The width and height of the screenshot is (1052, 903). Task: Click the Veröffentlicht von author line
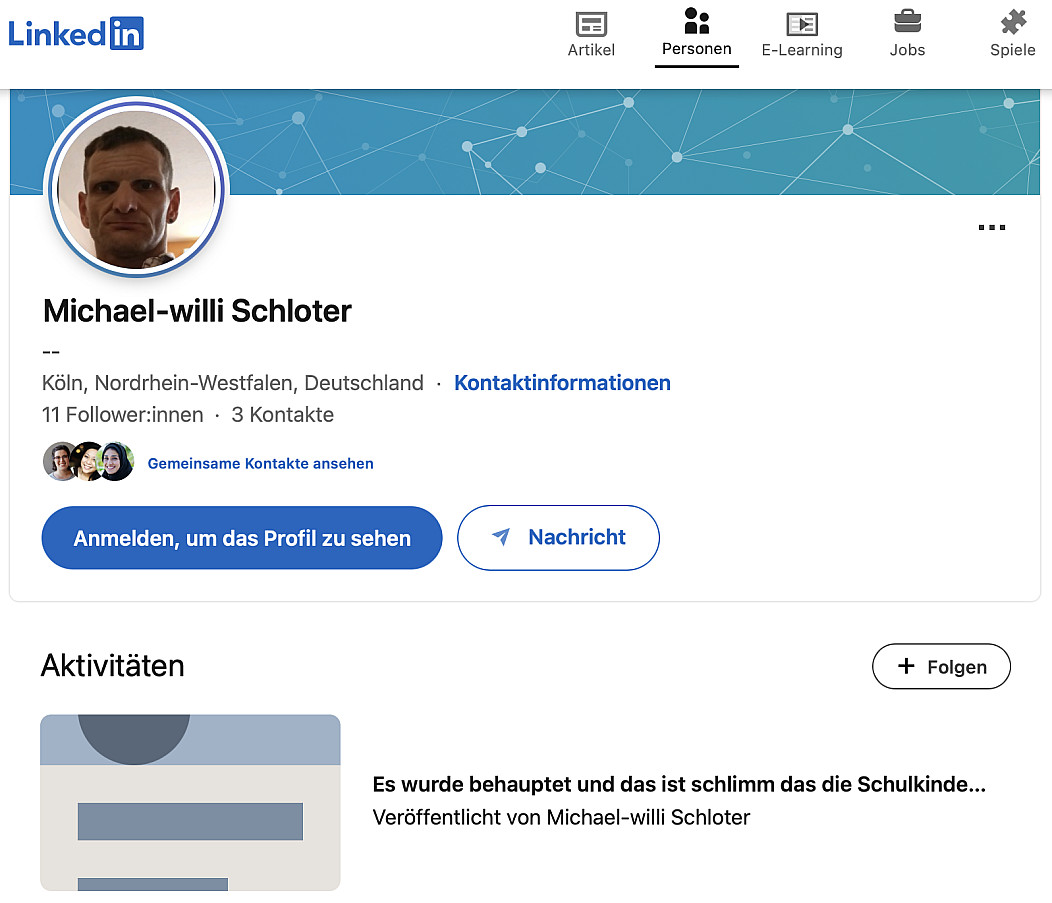tap(561, 817)
